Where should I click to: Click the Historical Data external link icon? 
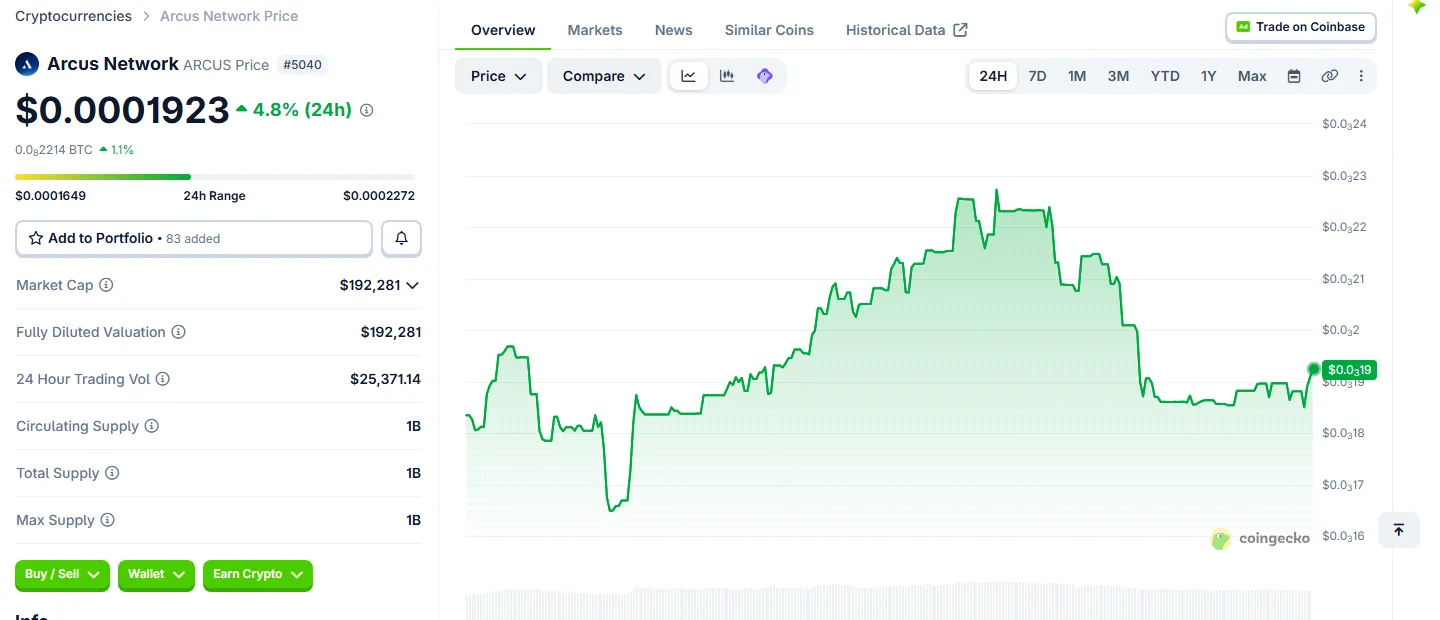click(x=960, y=30)
